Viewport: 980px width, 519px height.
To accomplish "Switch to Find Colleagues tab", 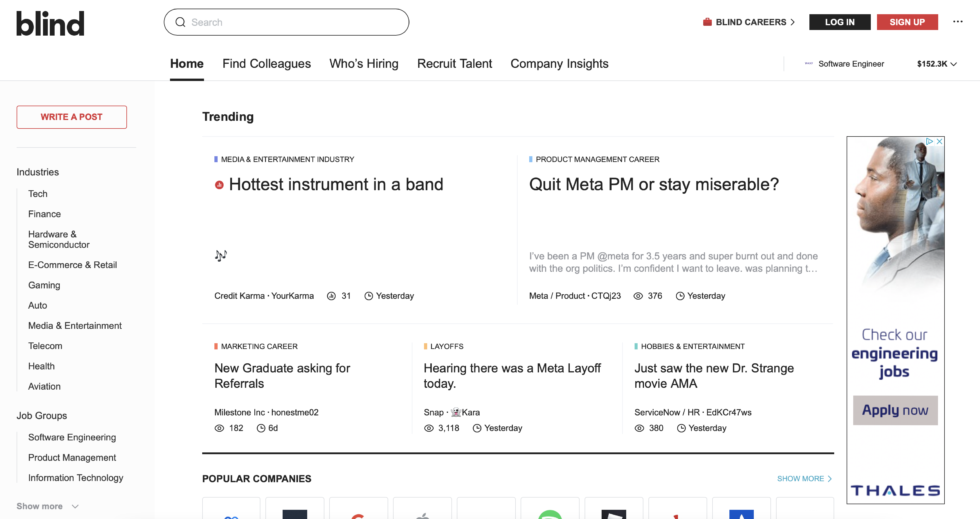I will tap(266, 64).
